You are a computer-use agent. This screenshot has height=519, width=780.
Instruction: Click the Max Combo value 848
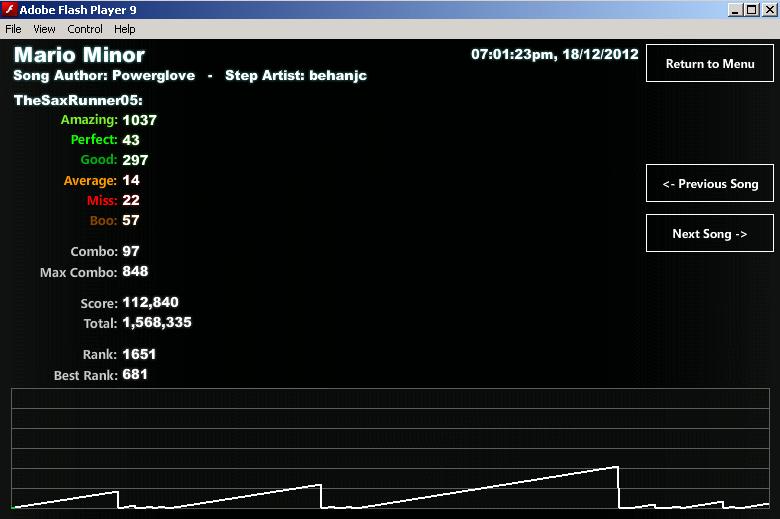click(x=135, y=271)
